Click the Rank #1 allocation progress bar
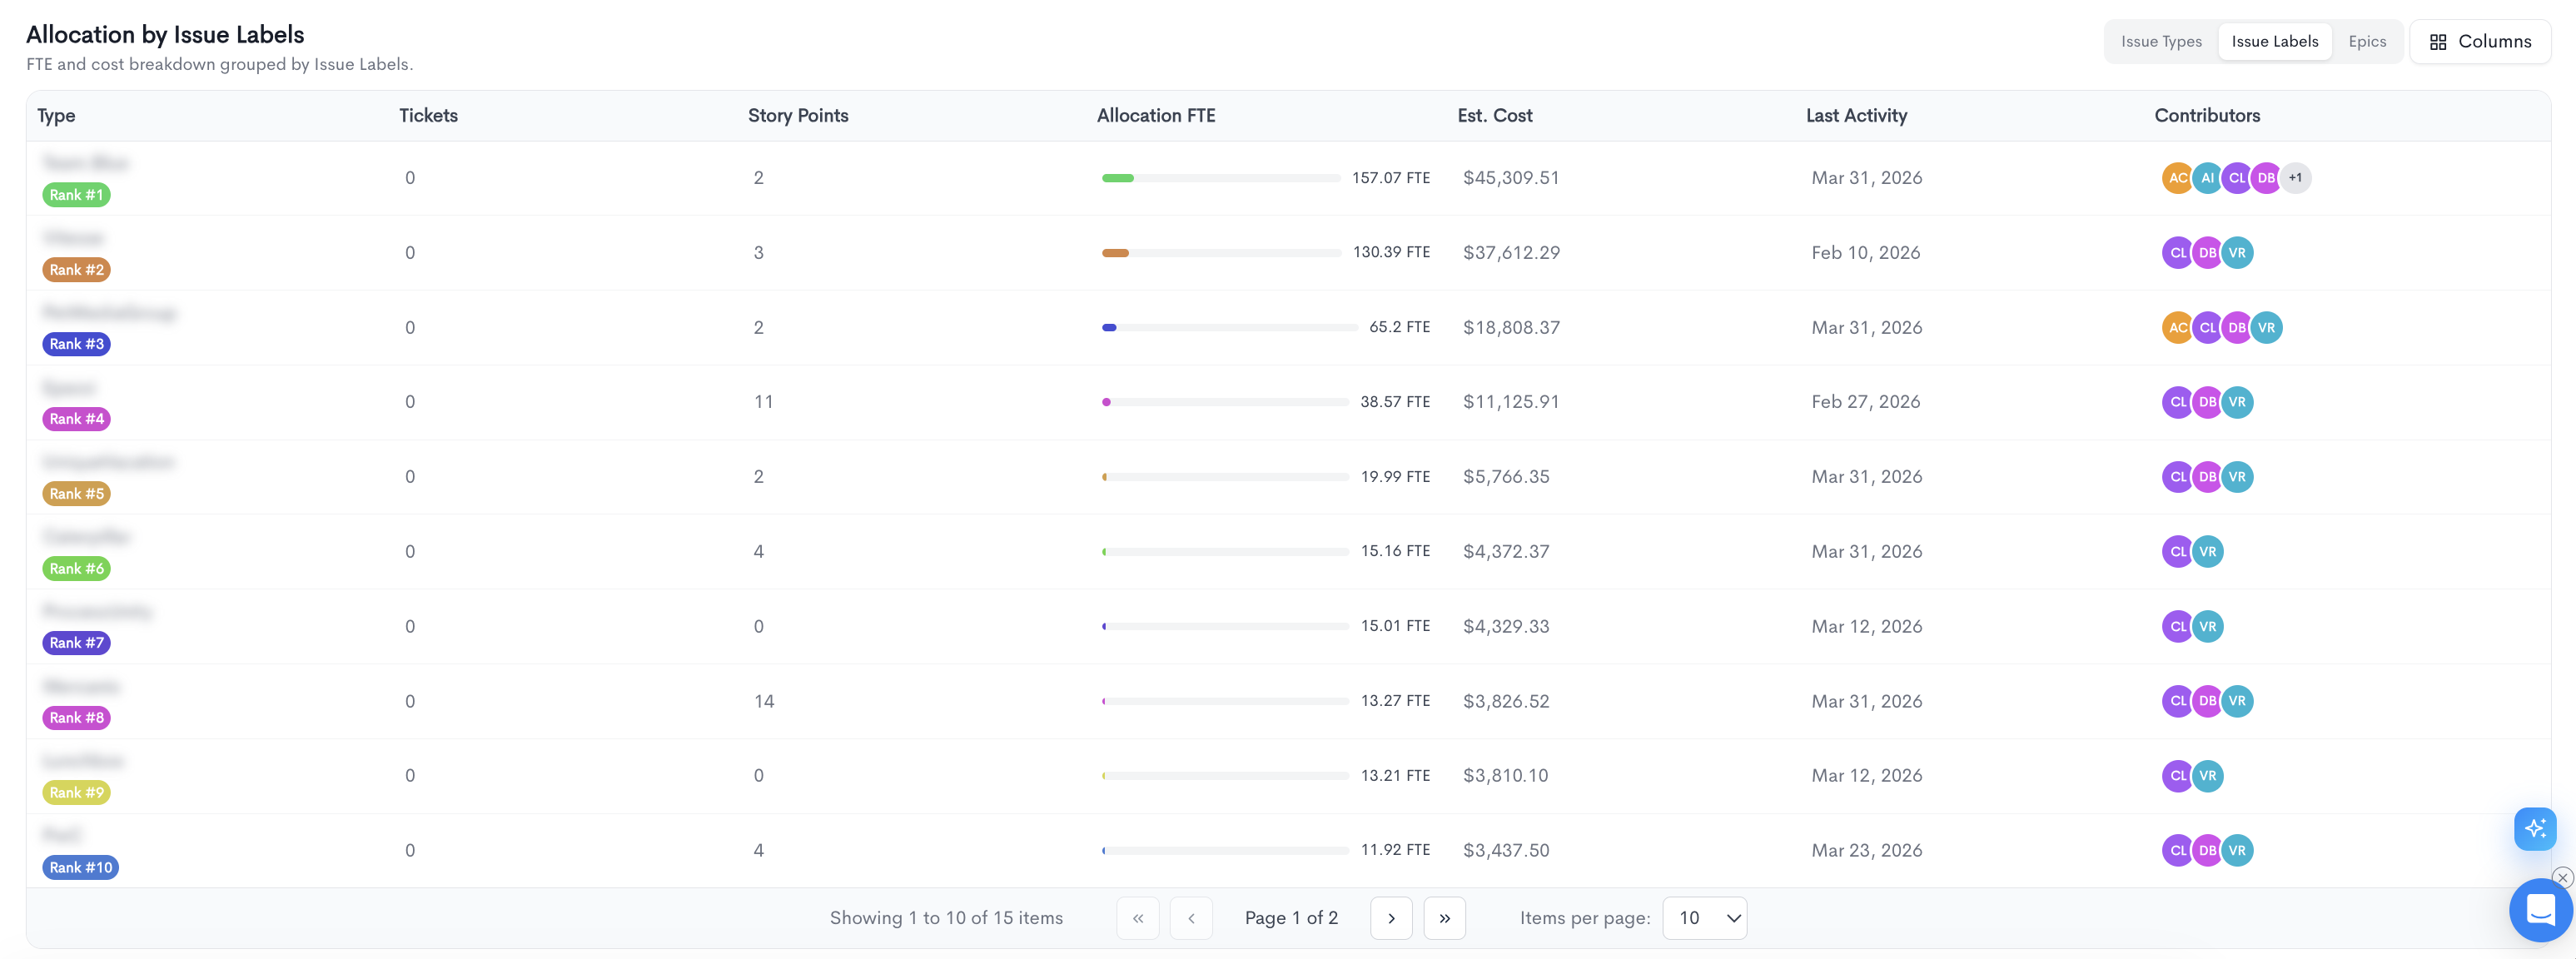 1220,178
